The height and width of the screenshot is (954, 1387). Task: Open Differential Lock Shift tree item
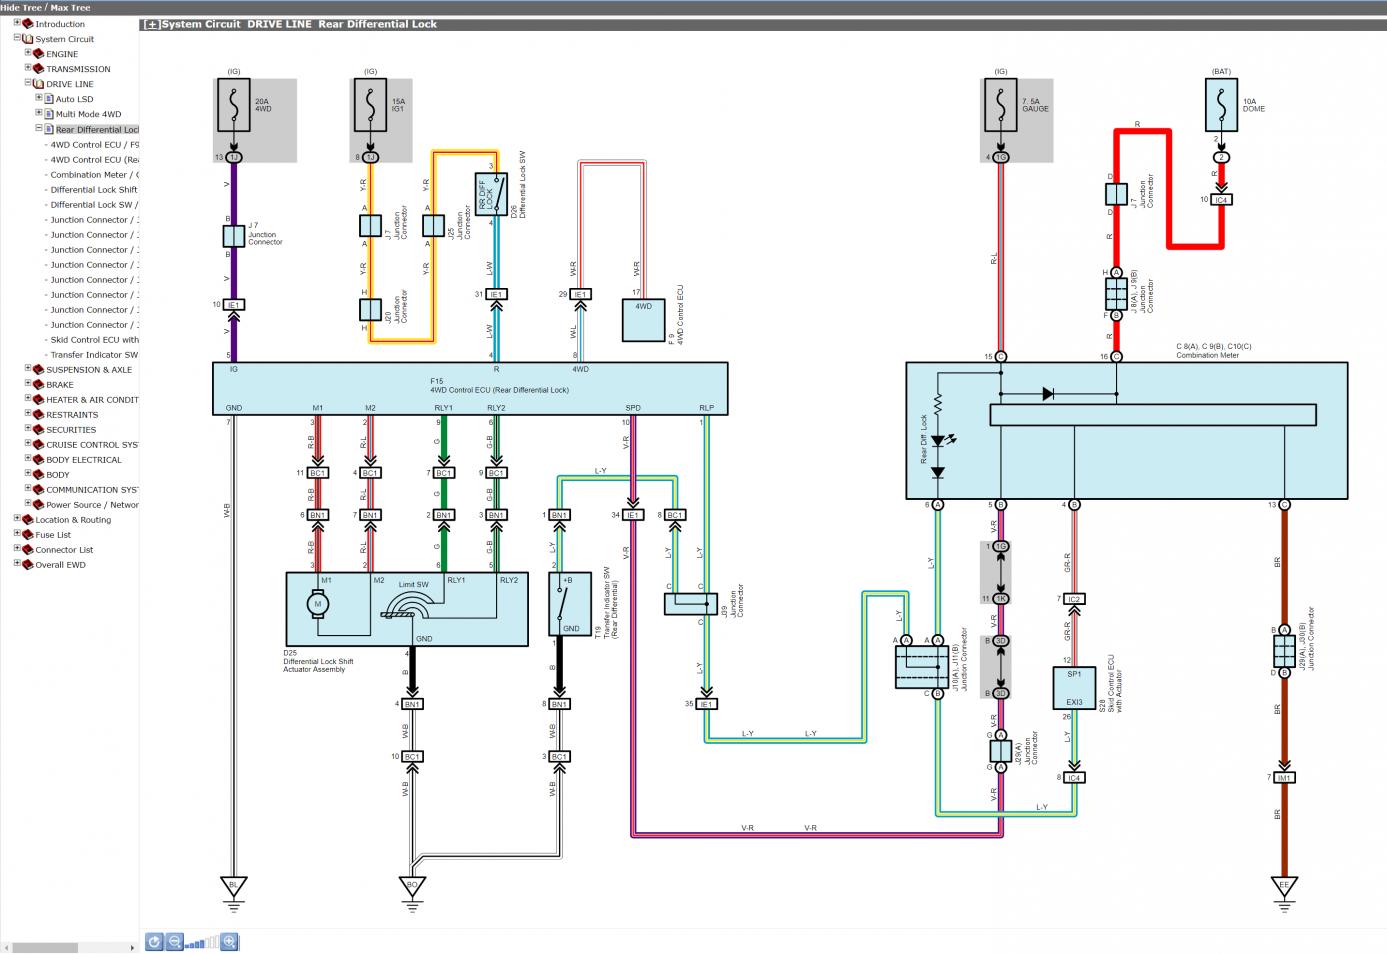tap(94, 189)
